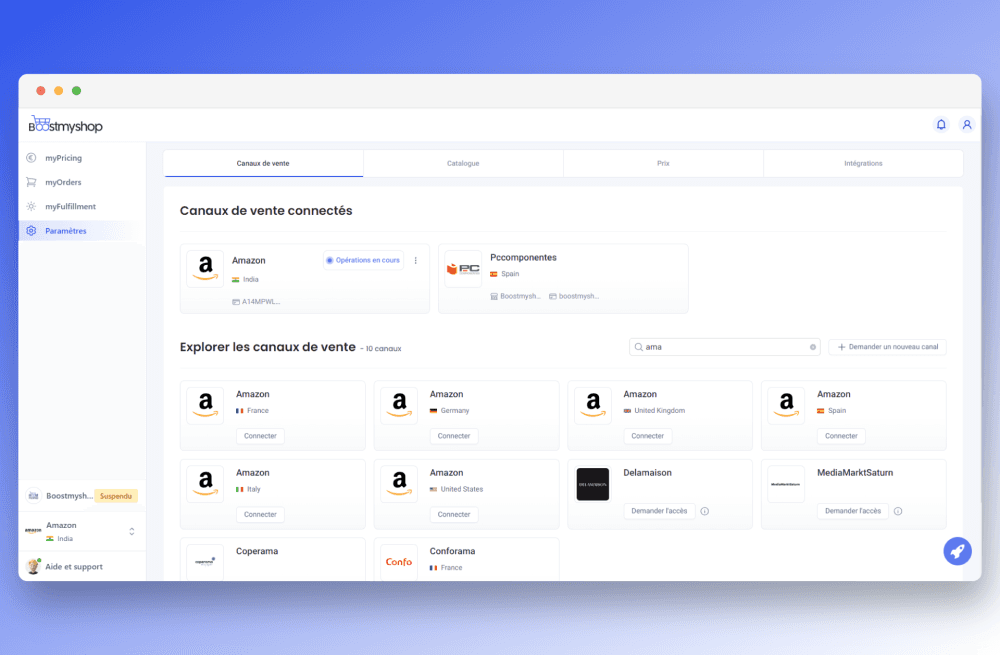Click the Amazon United States logo
Image resolution: width=1000 pixels, height=655 pixels.
pos(399,483)
